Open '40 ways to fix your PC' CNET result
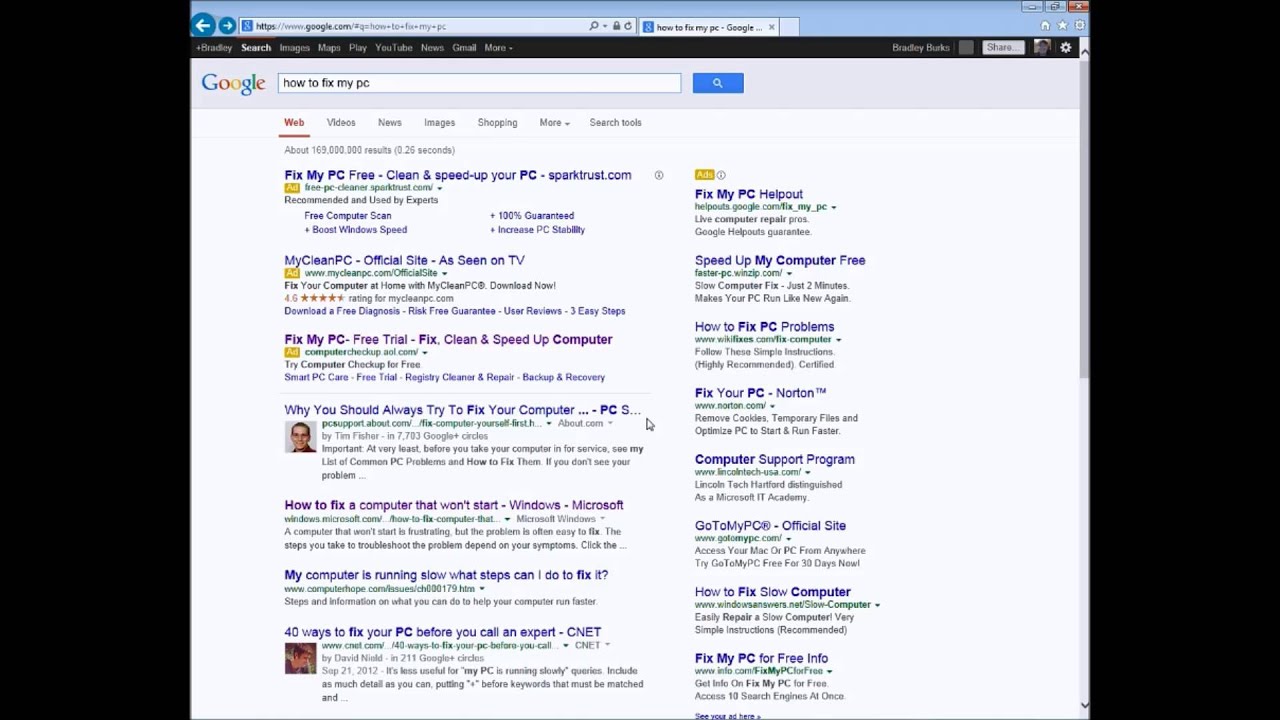This screenshot has width=1280, height=720. pos(442,632)
